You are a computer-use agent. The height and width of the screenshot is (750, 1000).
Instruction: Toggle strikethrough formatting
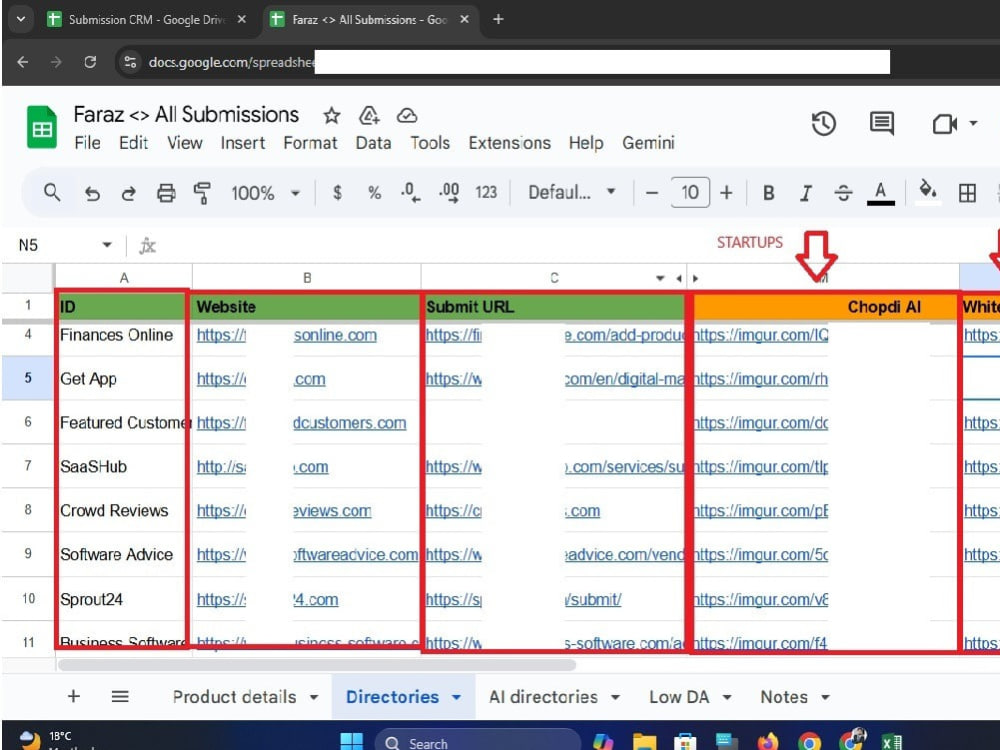(x=843, y=193)
